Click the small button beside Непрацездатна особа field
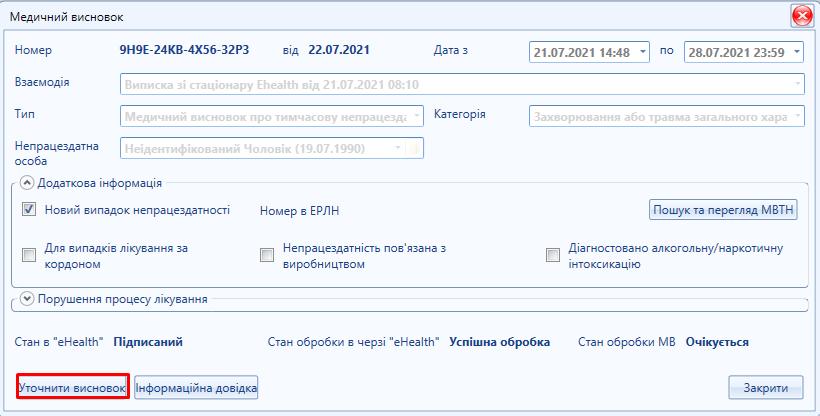The width and height of the screenshot is (820, 416). [x=415, y=149]
